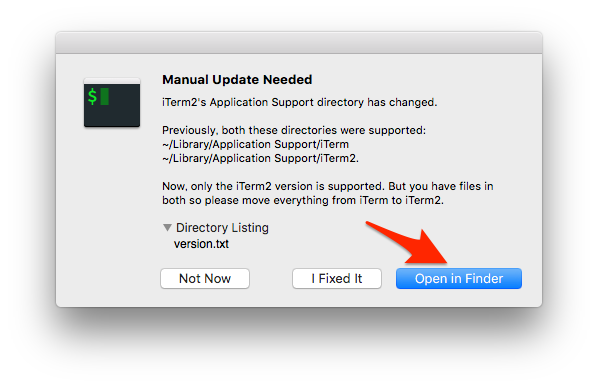Click the Application Support/iTerm2 path line
The width and height of the screenshot is (598, 387).
point(260,158)
